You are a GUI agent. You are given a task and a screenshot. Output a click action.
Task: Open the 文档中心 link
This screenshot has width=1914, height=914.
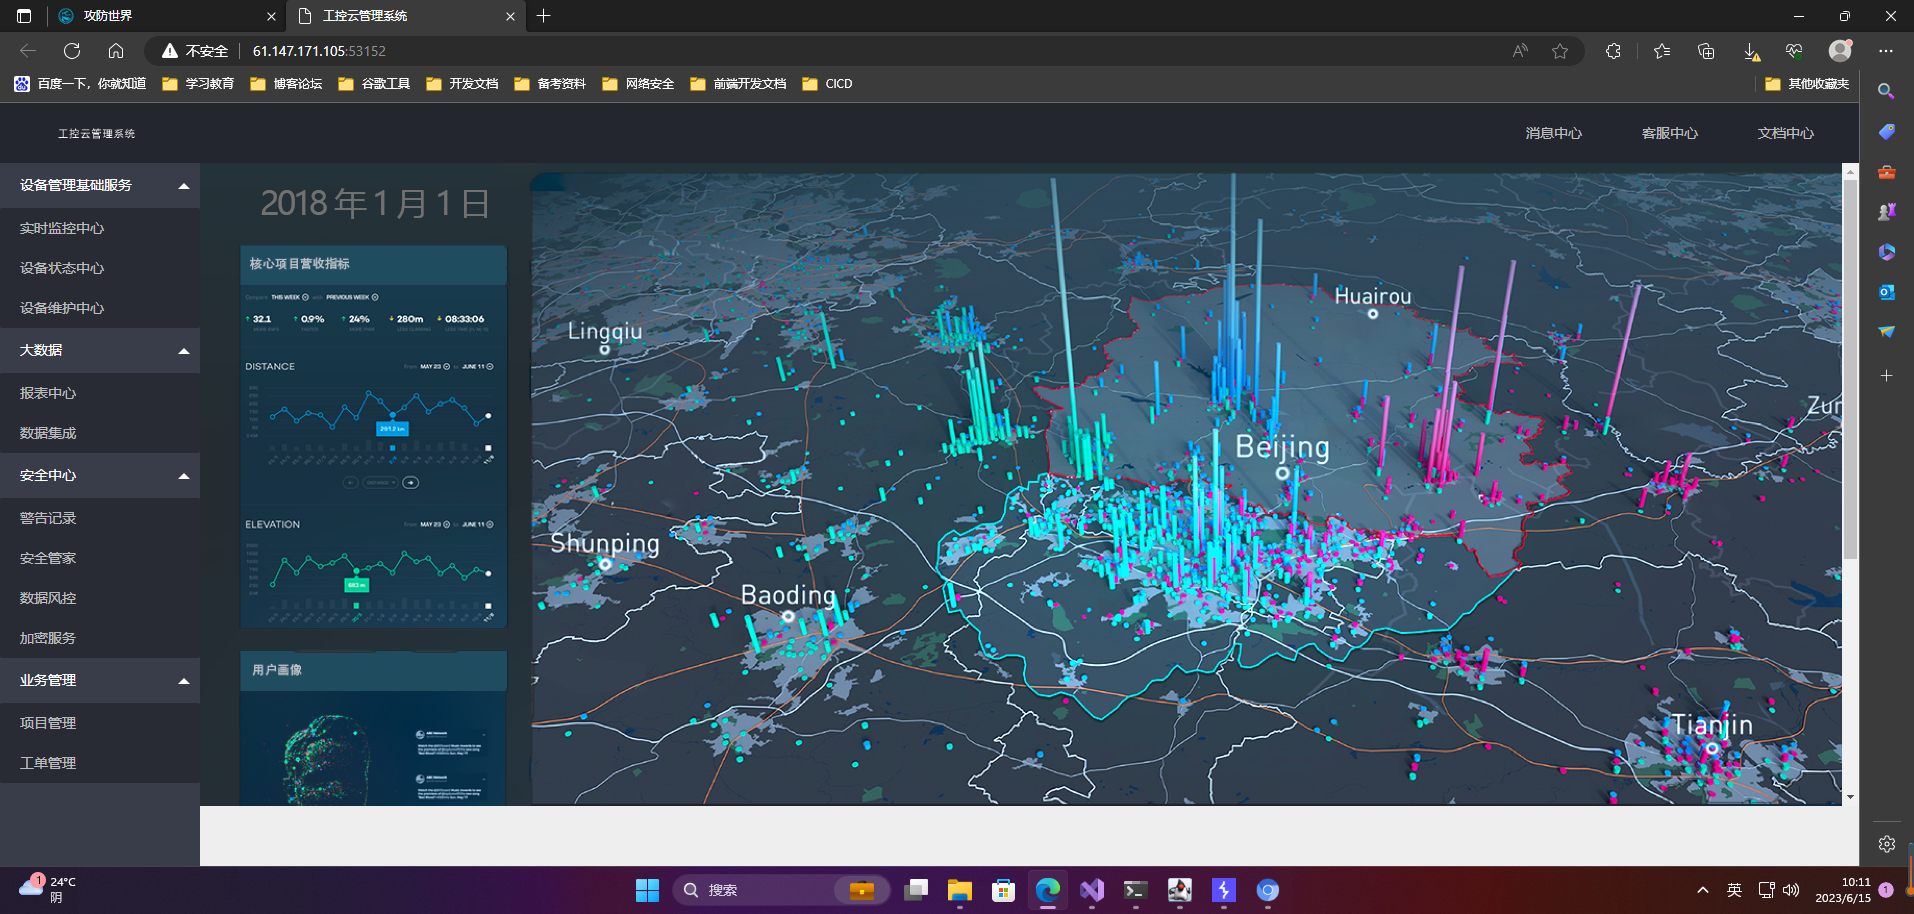tap(1785, 133)
